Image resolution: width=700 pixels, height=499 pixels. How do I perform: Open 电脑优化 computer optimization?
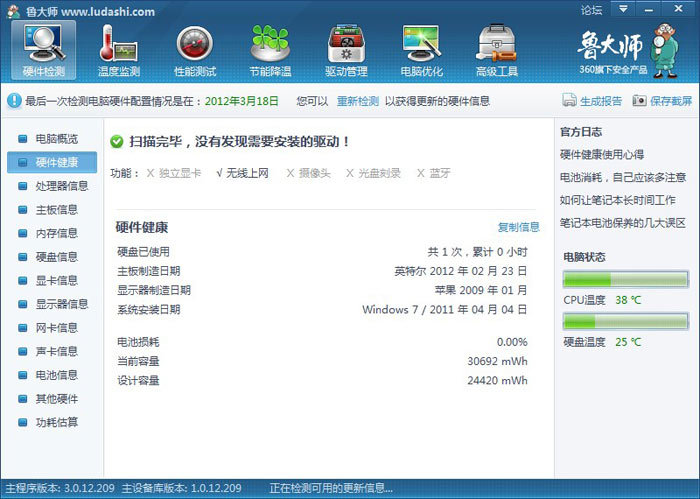click(422, 50)
